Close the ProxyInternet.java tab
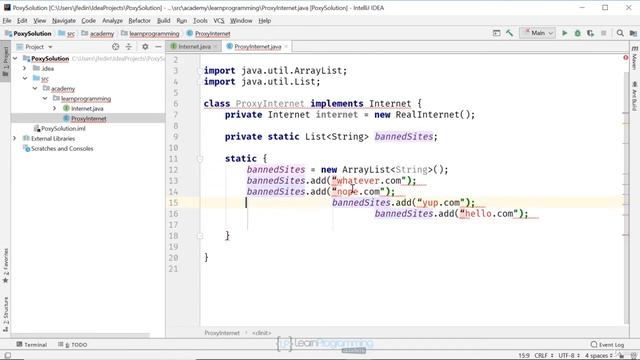Screen dimensions: 640x360 (286, 47)
